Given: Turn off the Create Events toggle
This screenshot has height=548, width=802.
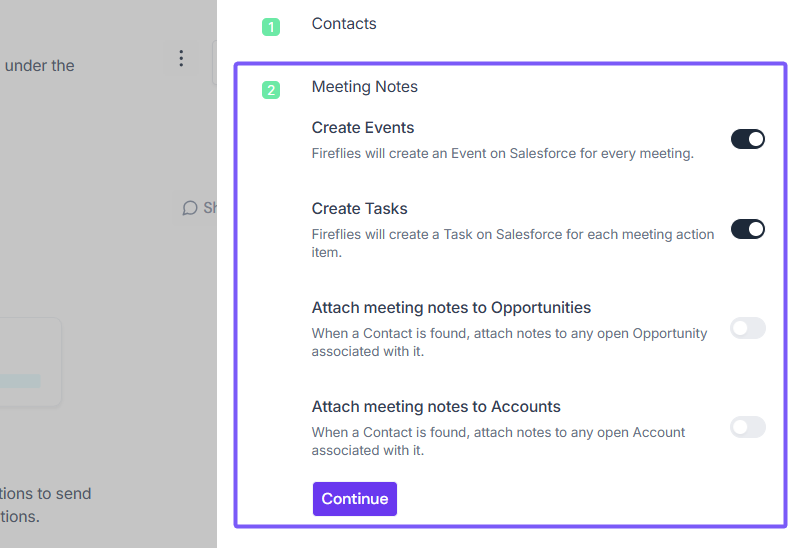Looking at the screenshot, I should point(747,139).
